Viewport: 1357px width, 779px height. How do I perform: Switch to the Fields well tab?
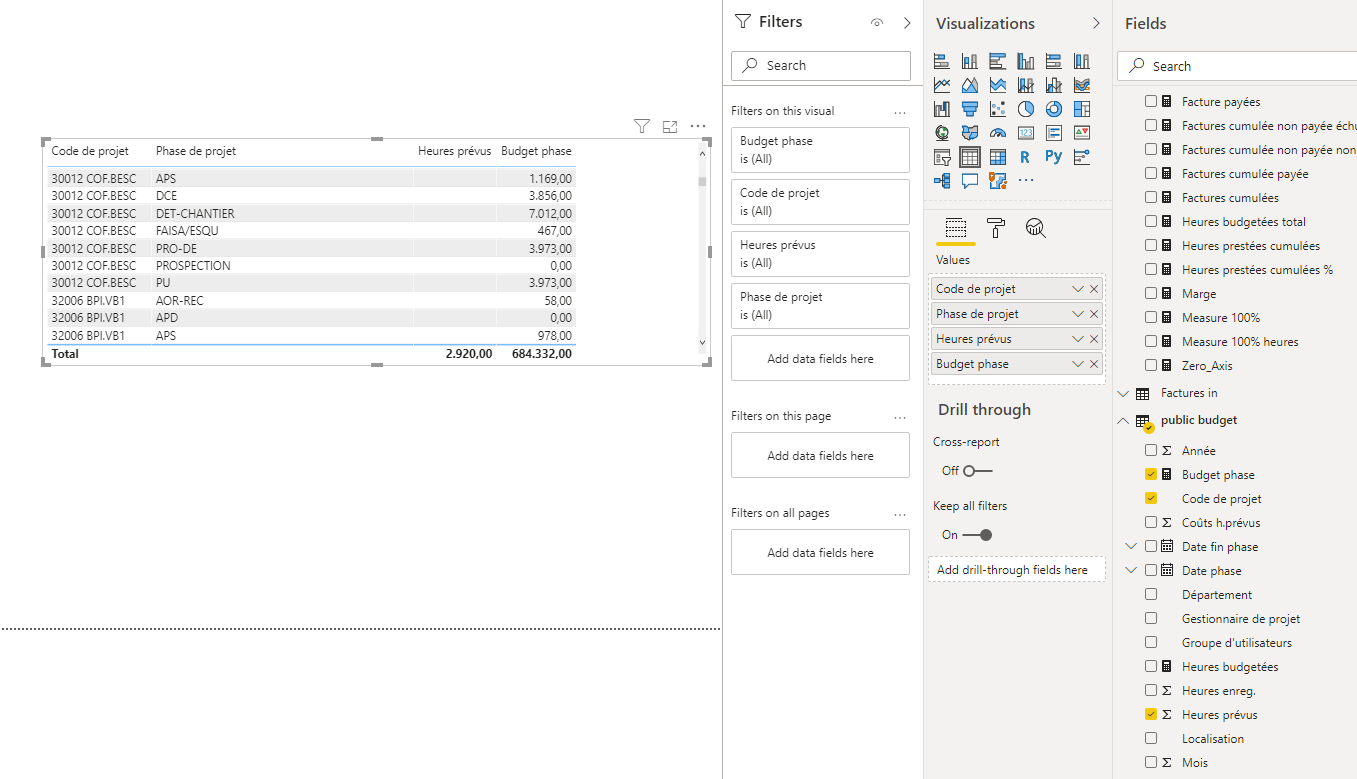[x=956, y=228]
